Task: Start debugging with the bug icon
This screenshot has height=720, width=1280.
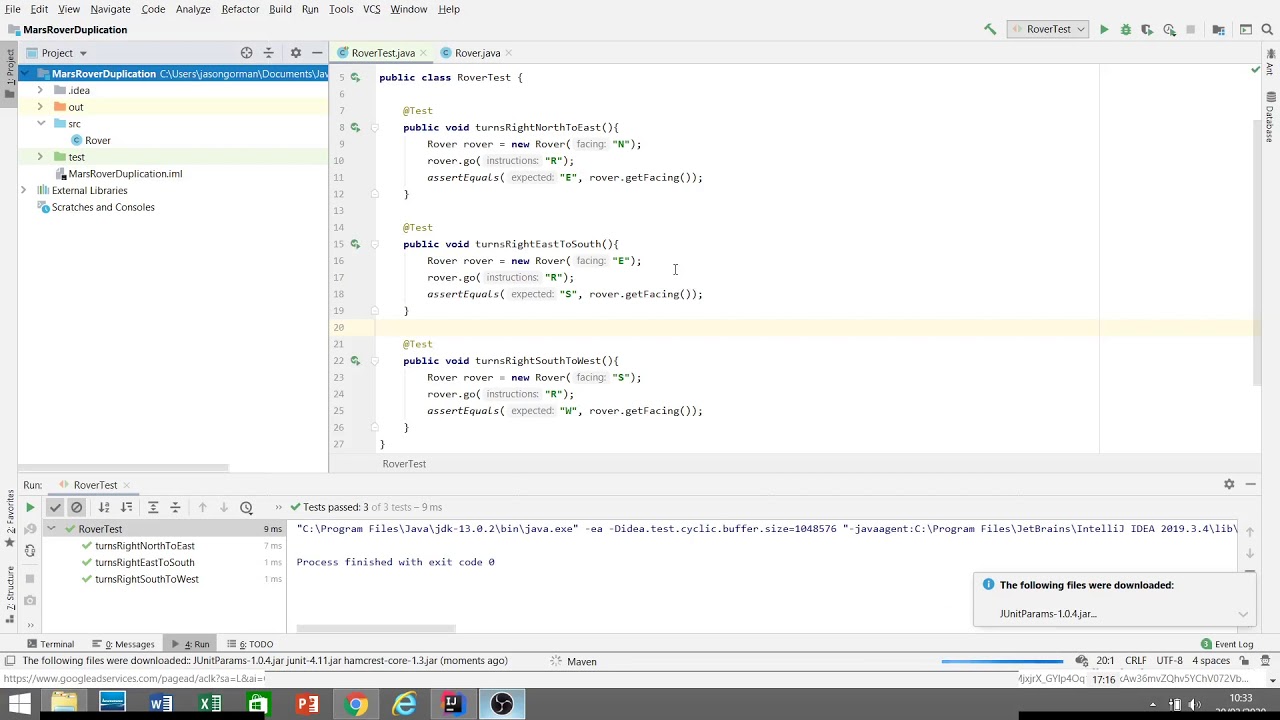Action: point(1125,30)
